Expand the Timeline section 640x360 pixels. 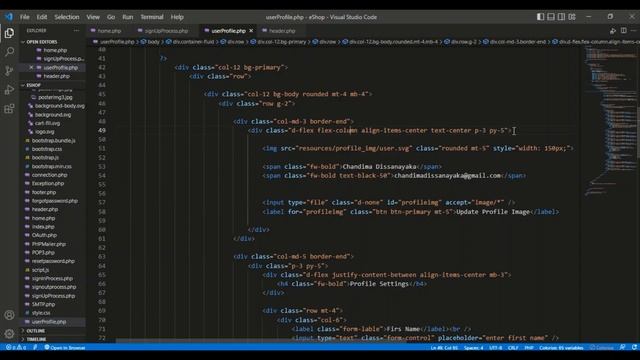tap(36, 339)
